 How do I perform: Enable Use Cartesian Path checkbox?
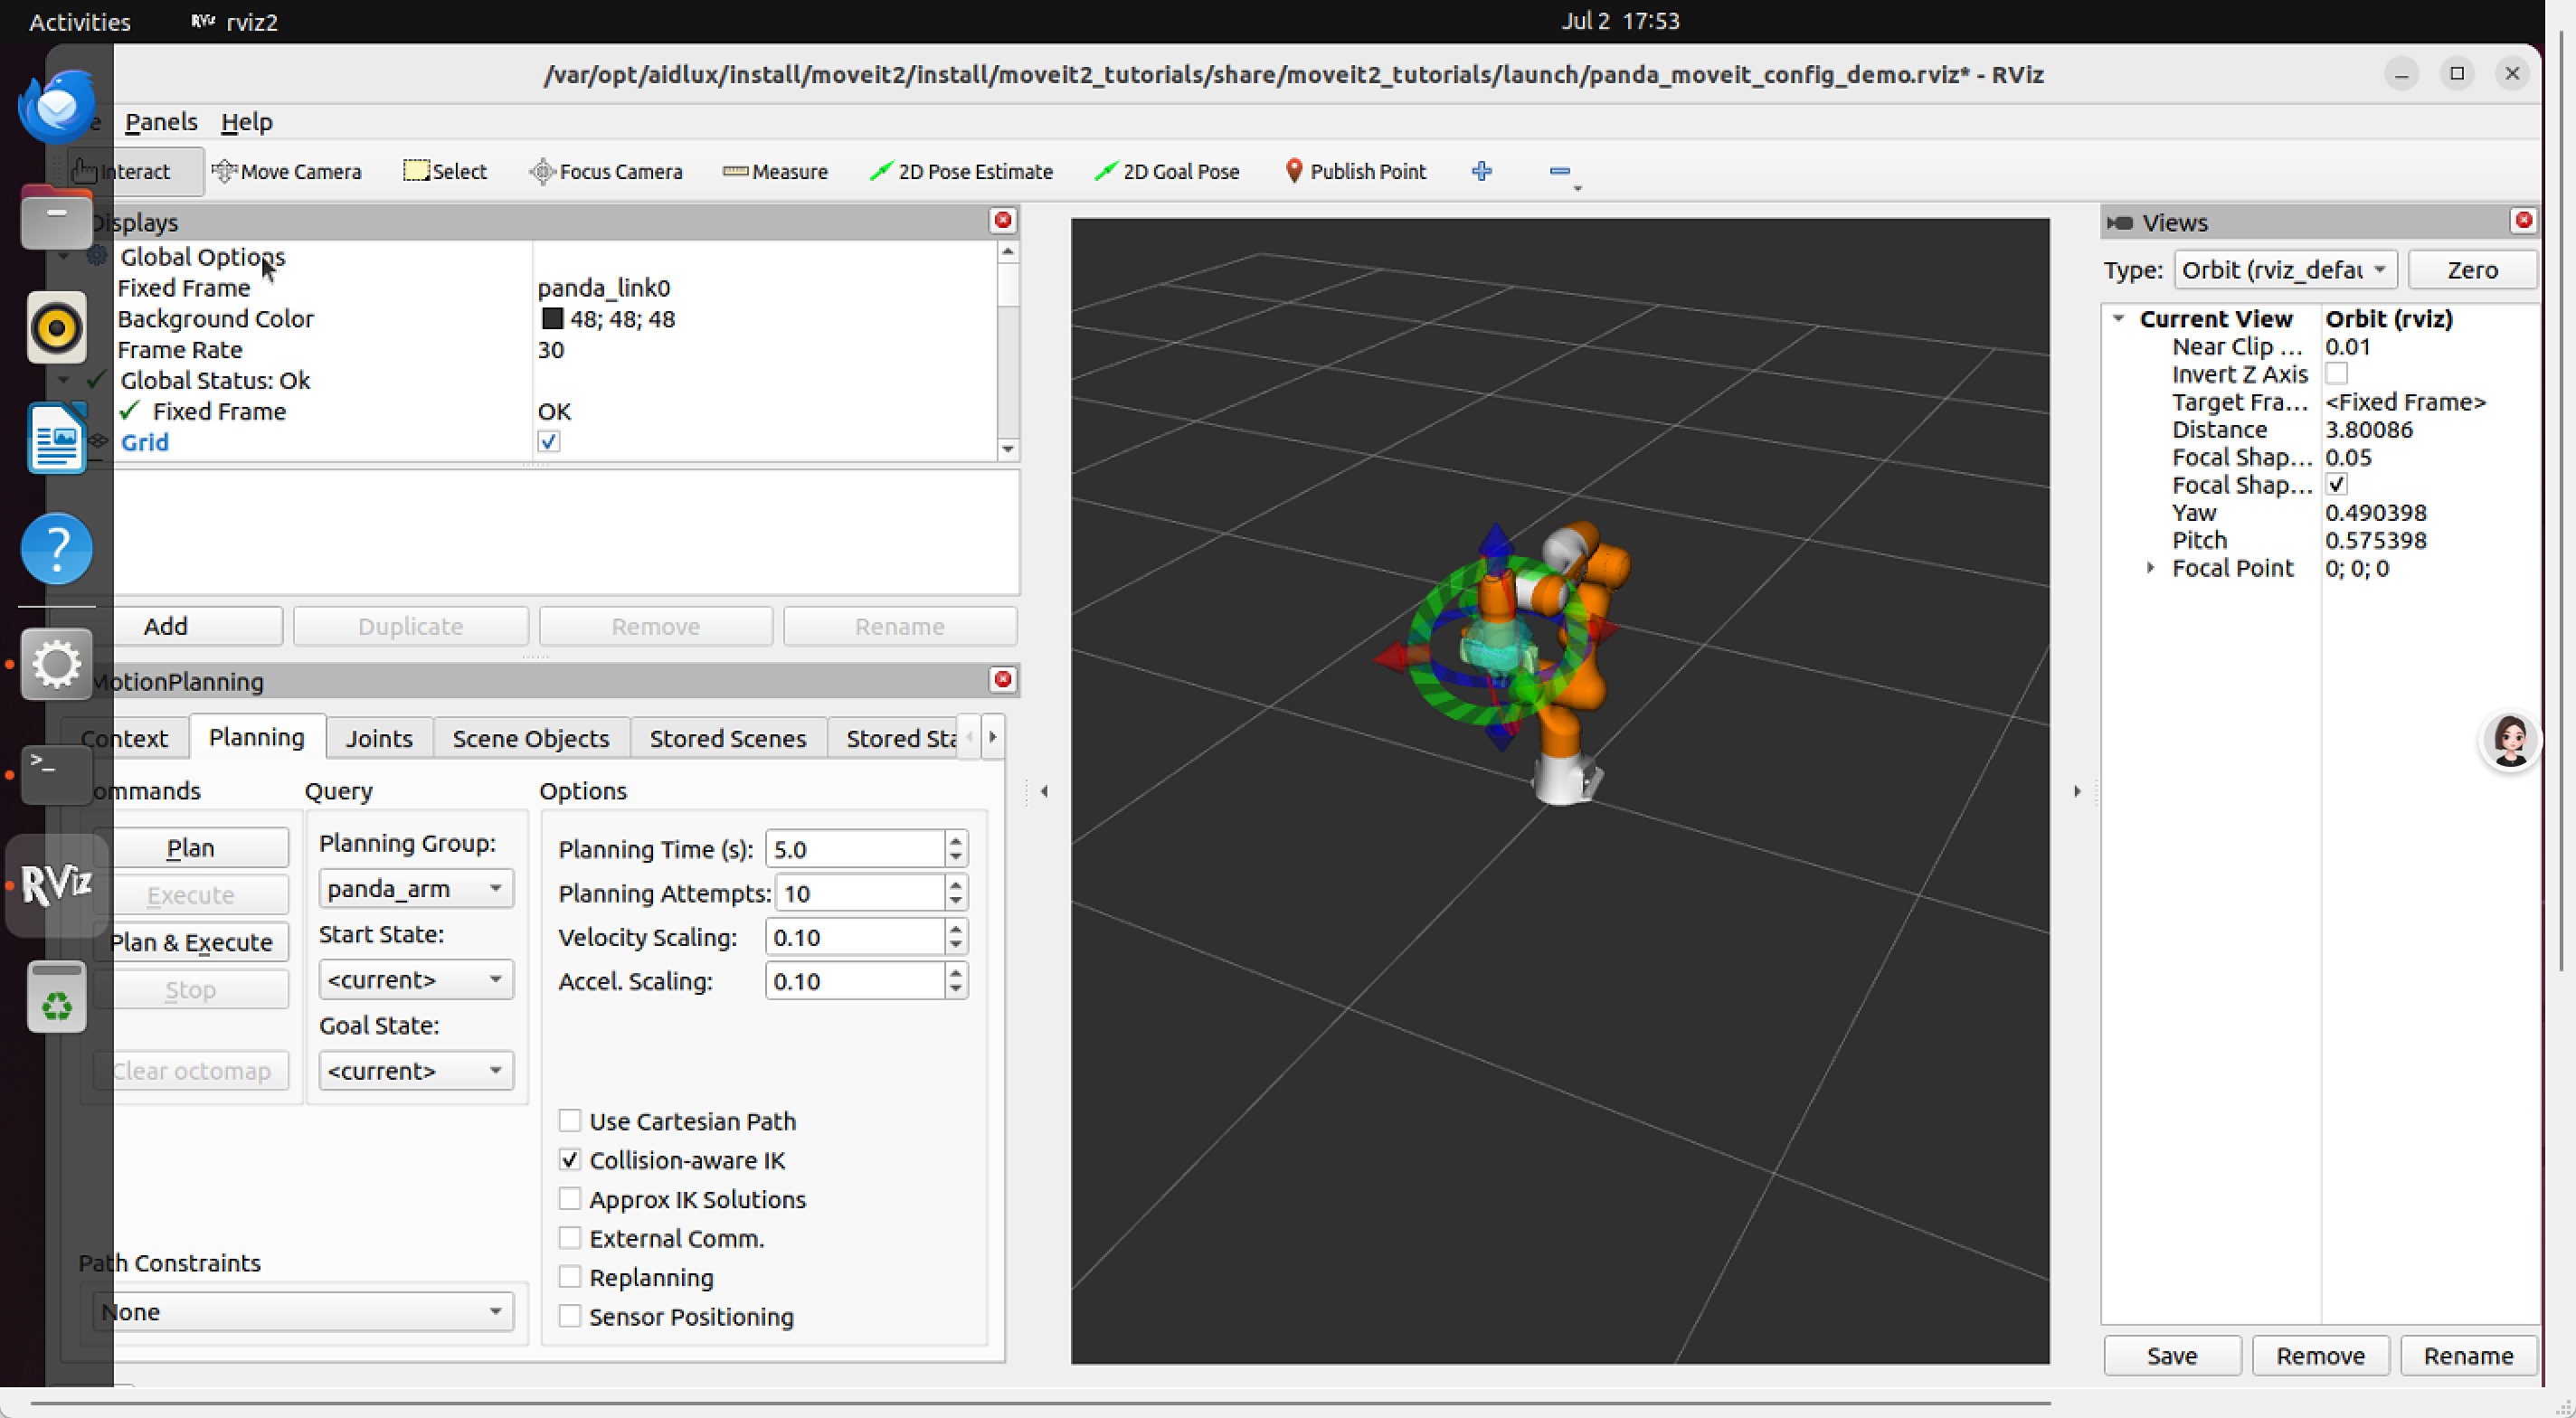[x=570, y=1120]
